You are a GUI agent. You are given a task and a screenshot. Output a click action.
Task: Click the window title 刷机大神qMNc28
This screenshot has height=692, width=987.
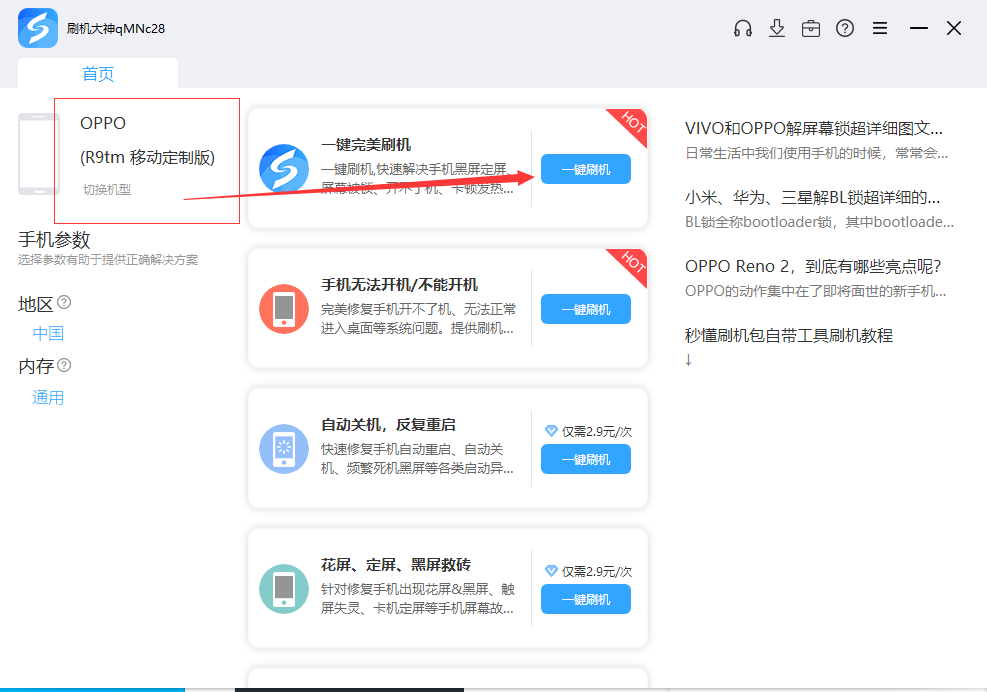pos(116,28)
